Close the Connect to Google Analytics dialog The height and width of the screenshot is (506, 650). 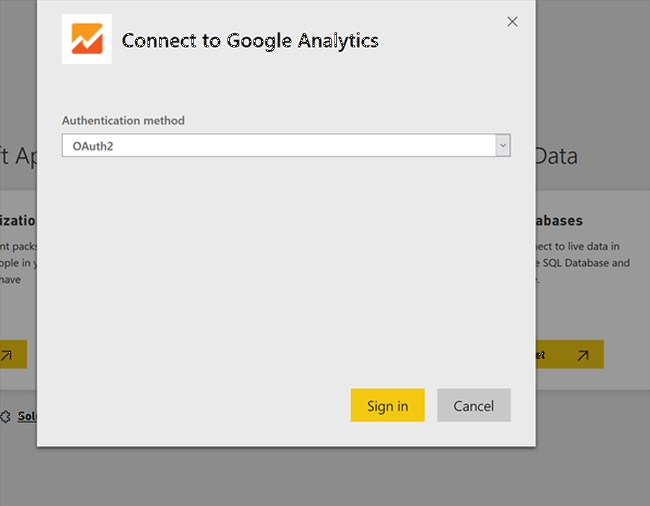point(512,22)
